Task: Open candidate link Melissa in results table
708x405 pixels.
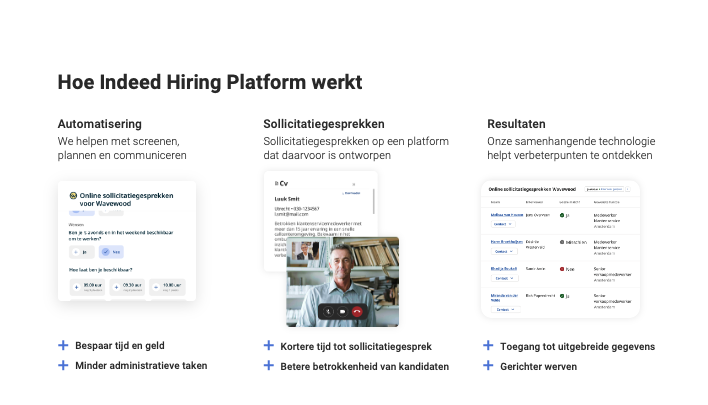Action: pyautogui.click(x=507, y=215)
